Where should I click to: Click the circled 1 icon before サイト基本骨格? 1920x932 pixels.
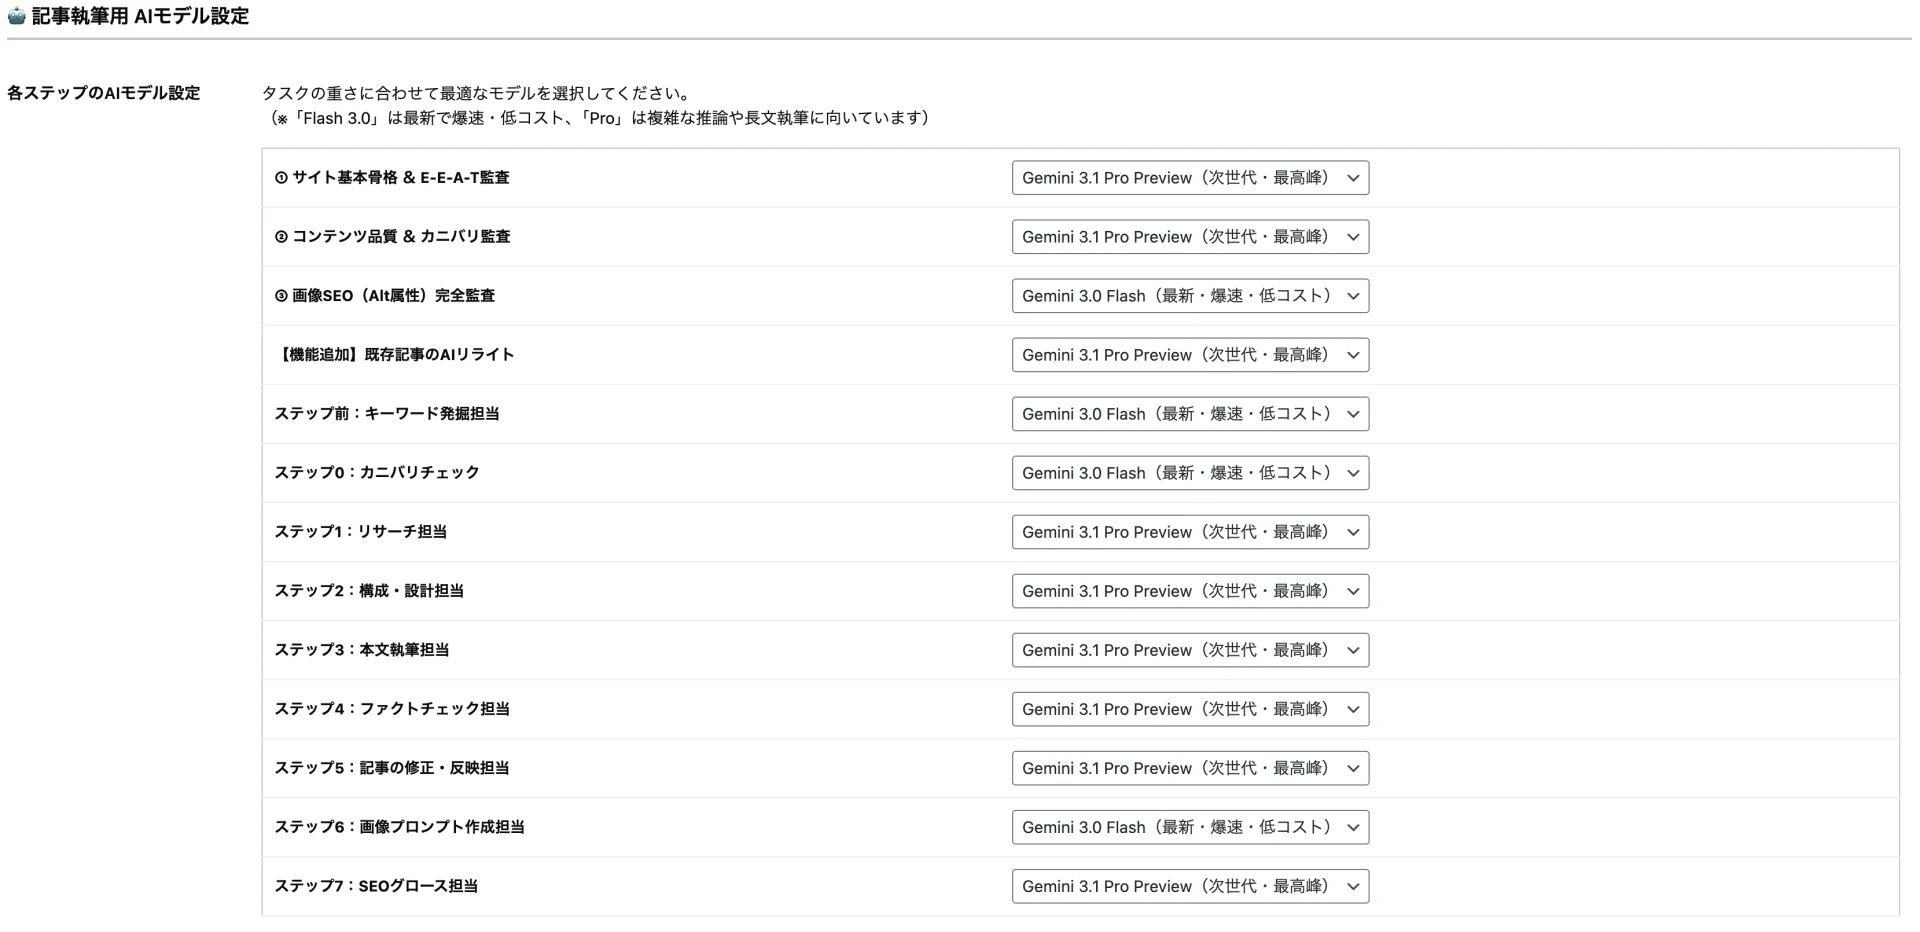(281, 178)
